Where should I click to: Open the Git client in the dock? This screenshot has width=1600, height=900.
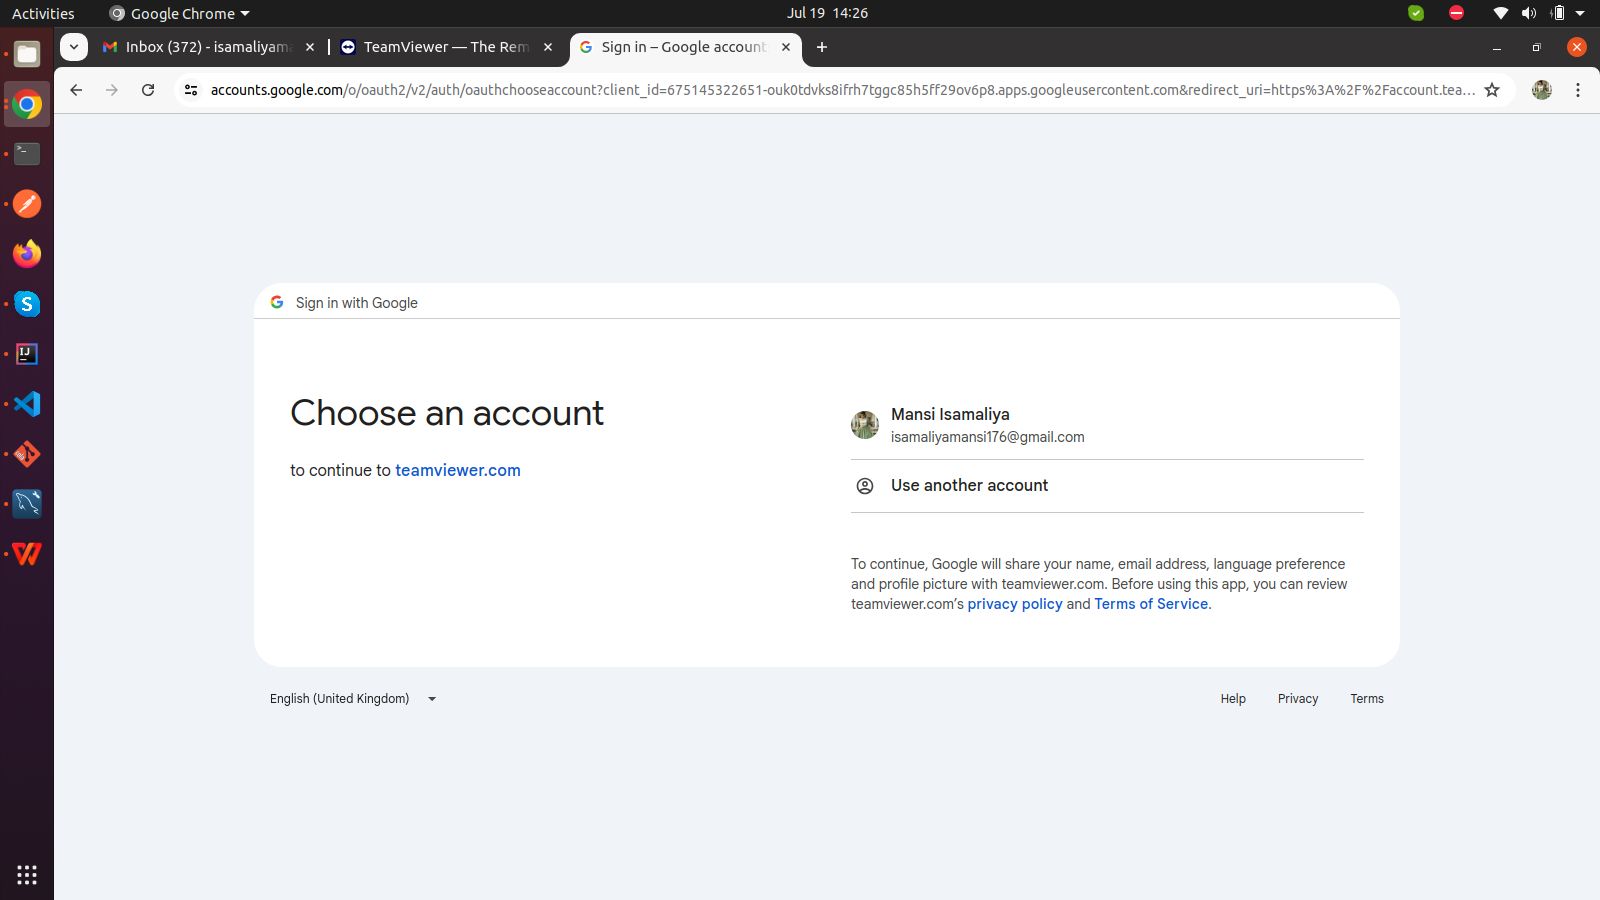point(27,454)
